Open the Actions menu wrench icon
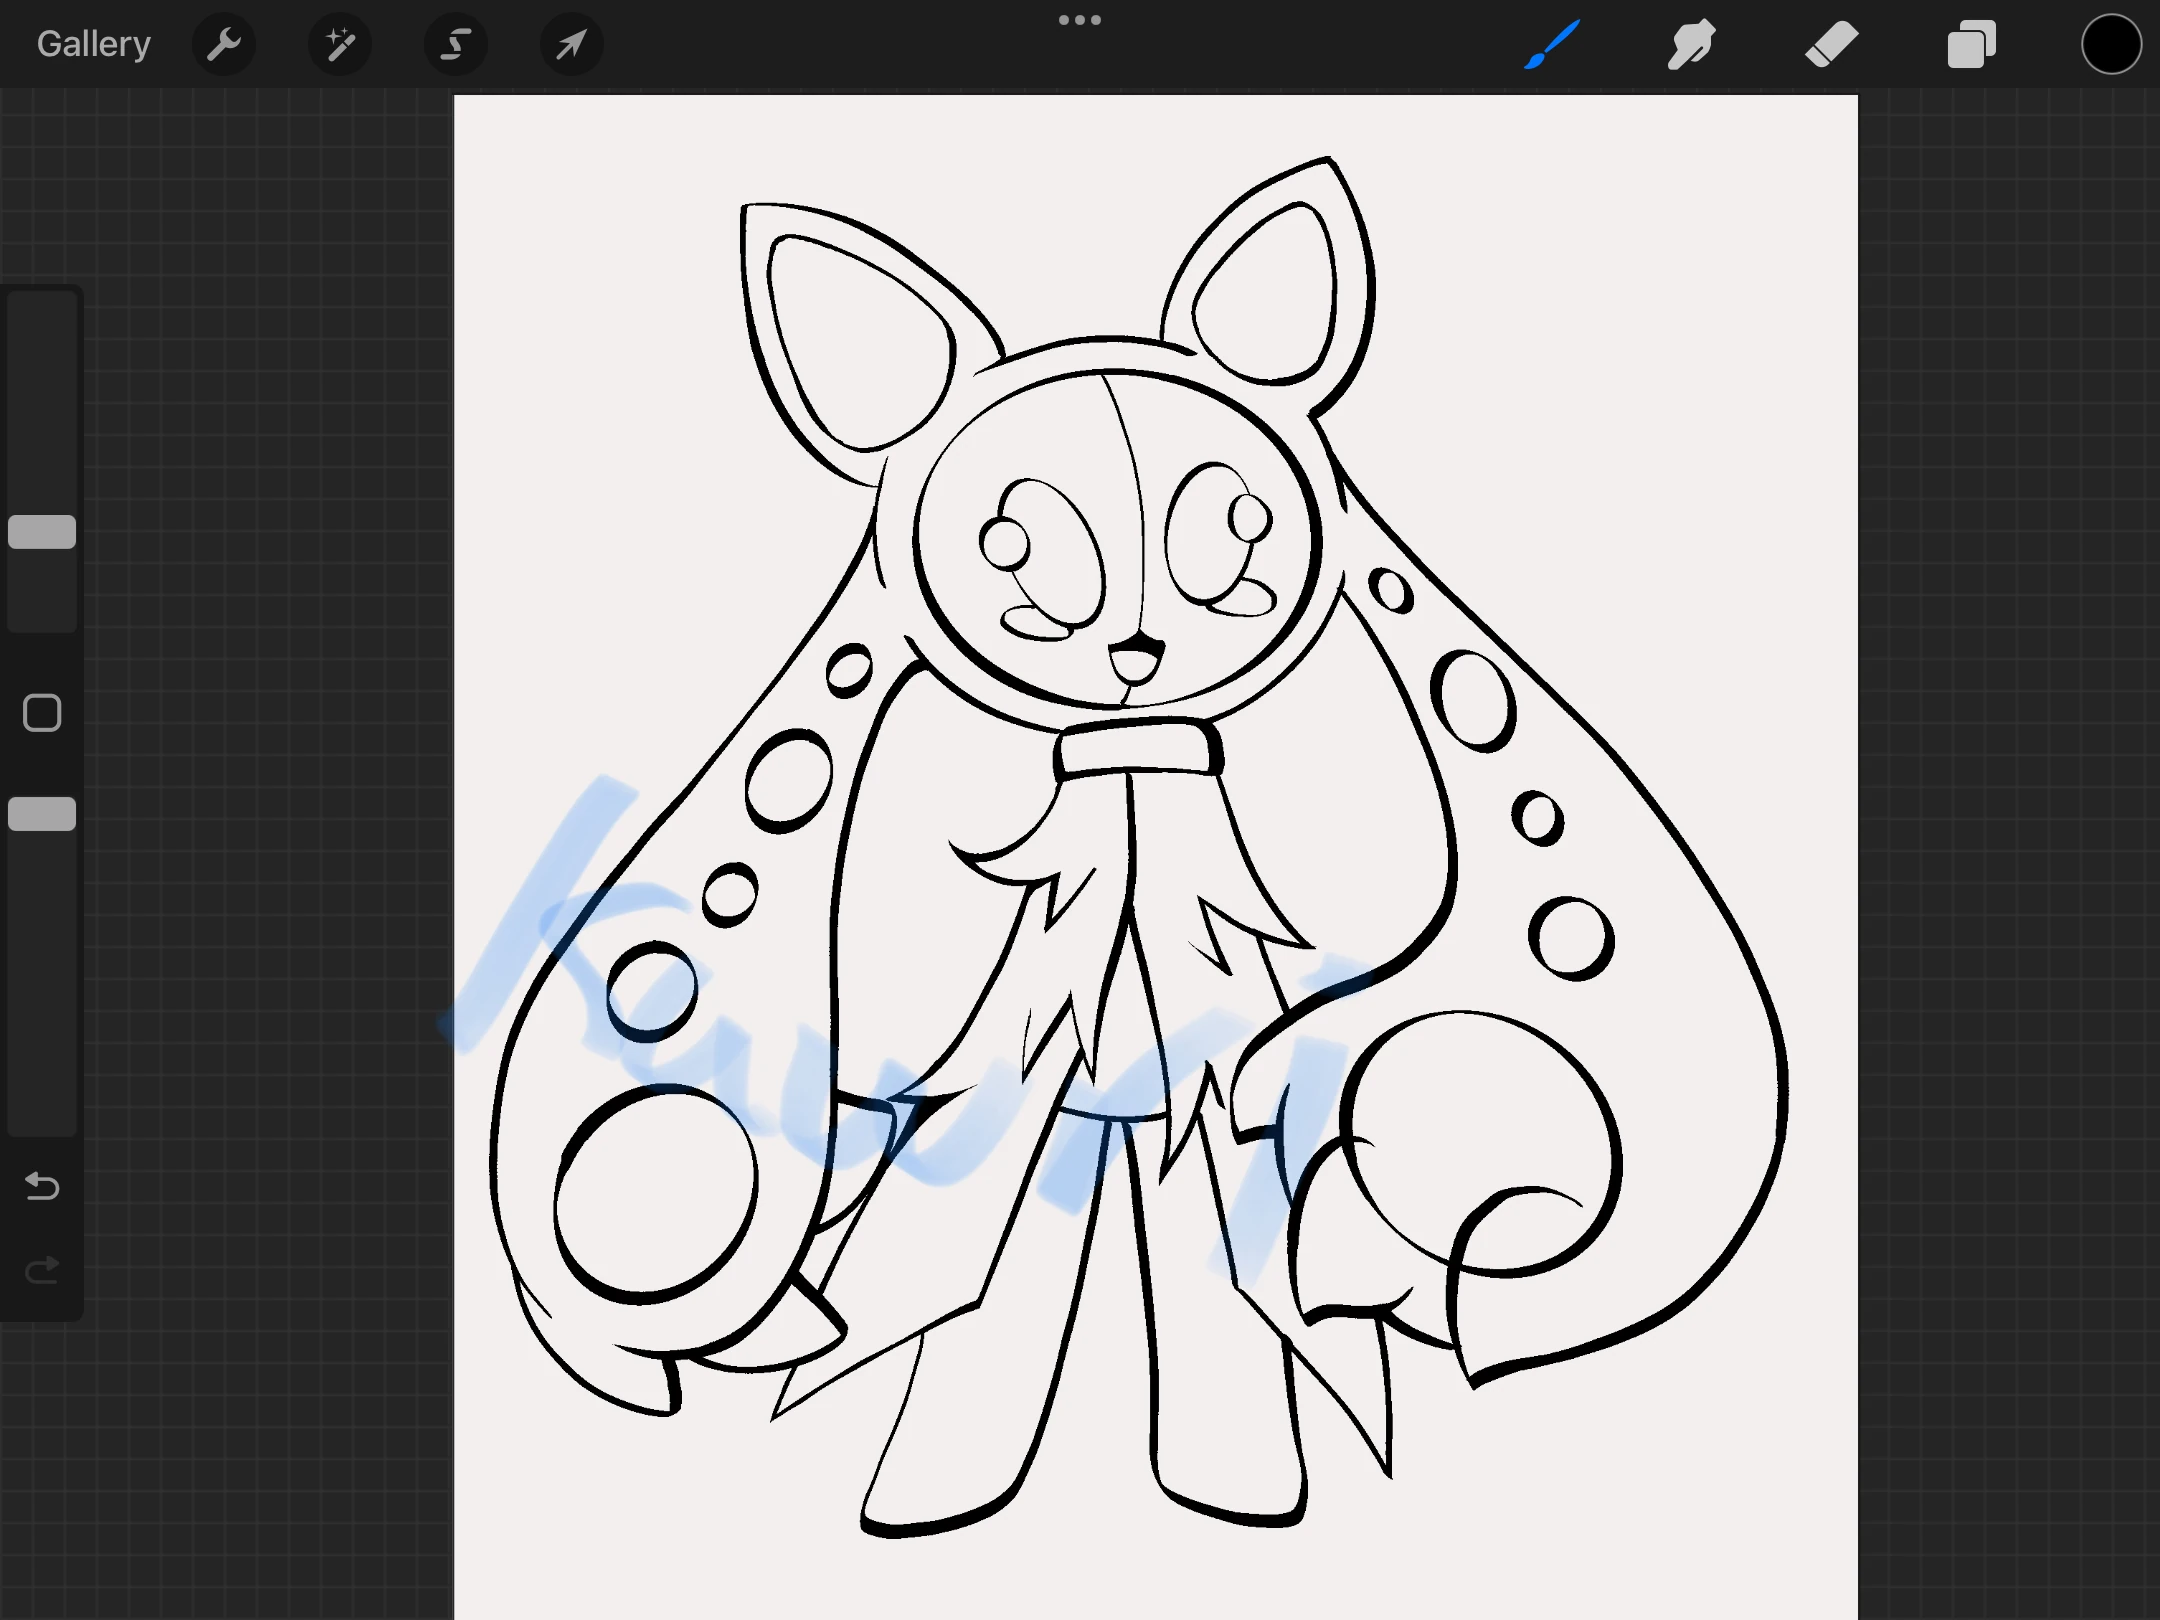This screenshot has height=1620, width=2160. pyautogui.click(x=224, y=44)
